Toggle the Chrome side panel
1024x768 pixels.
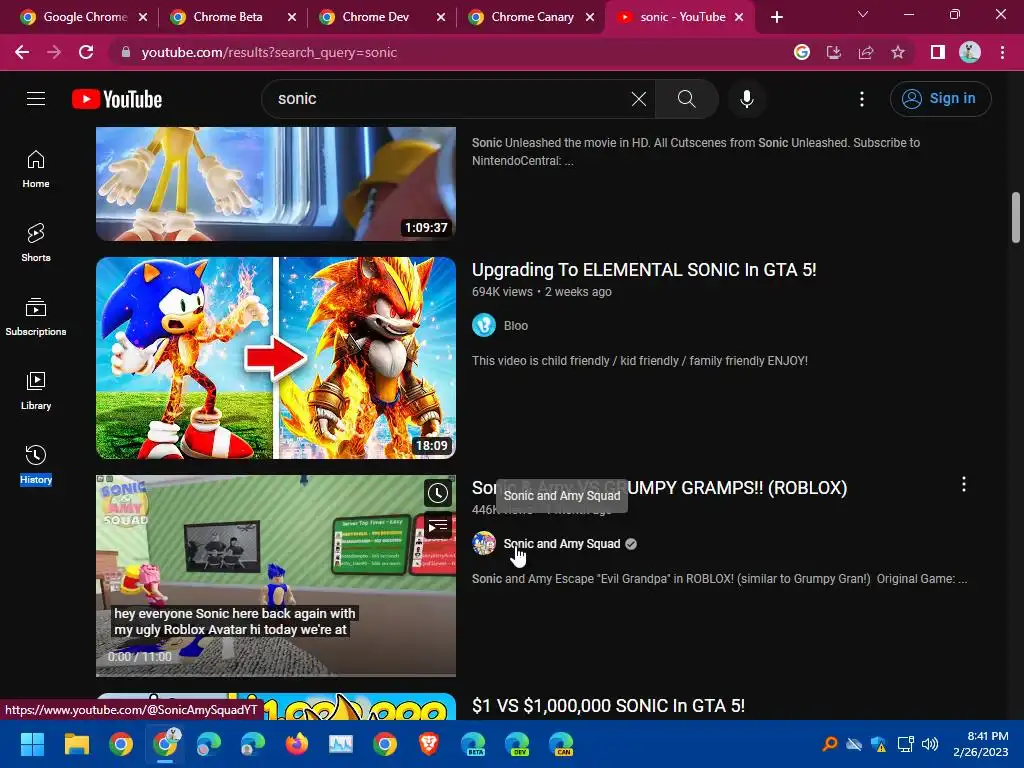(x=938, y=52)
